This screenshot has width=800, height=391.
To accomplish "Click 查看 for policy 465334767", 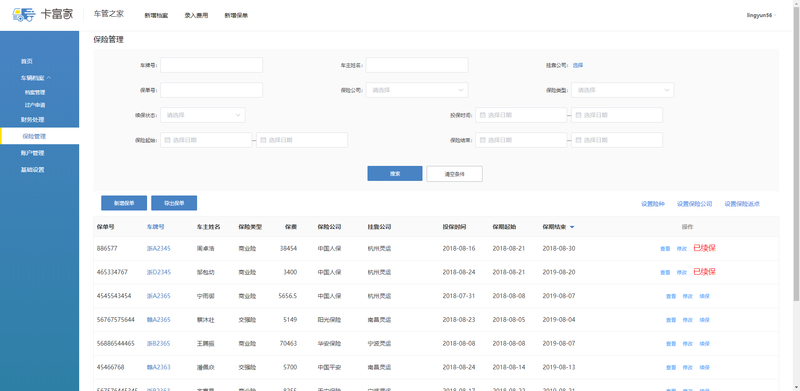I will click(x=665, y=273).
